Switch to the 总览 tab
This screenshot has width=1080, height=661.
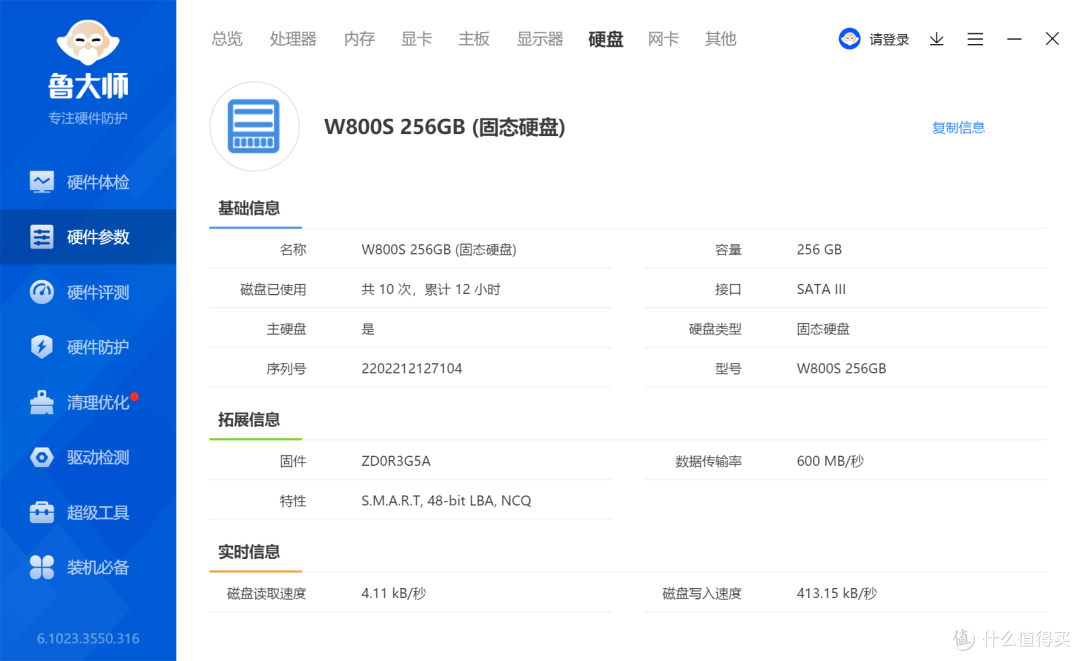tap(227, 39)
